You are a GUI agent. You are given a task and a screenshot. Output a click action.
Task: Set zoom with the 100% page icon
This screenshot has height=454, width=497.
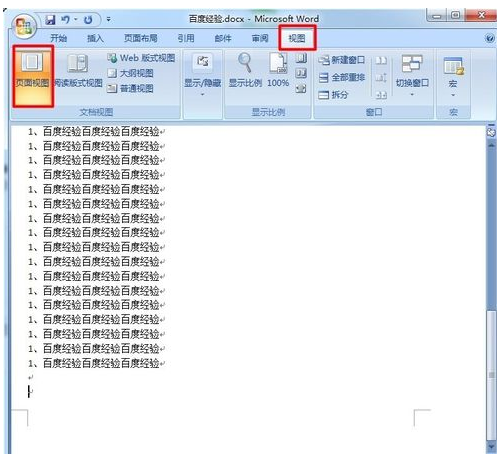pyautogui.click(x=278, y=70)
